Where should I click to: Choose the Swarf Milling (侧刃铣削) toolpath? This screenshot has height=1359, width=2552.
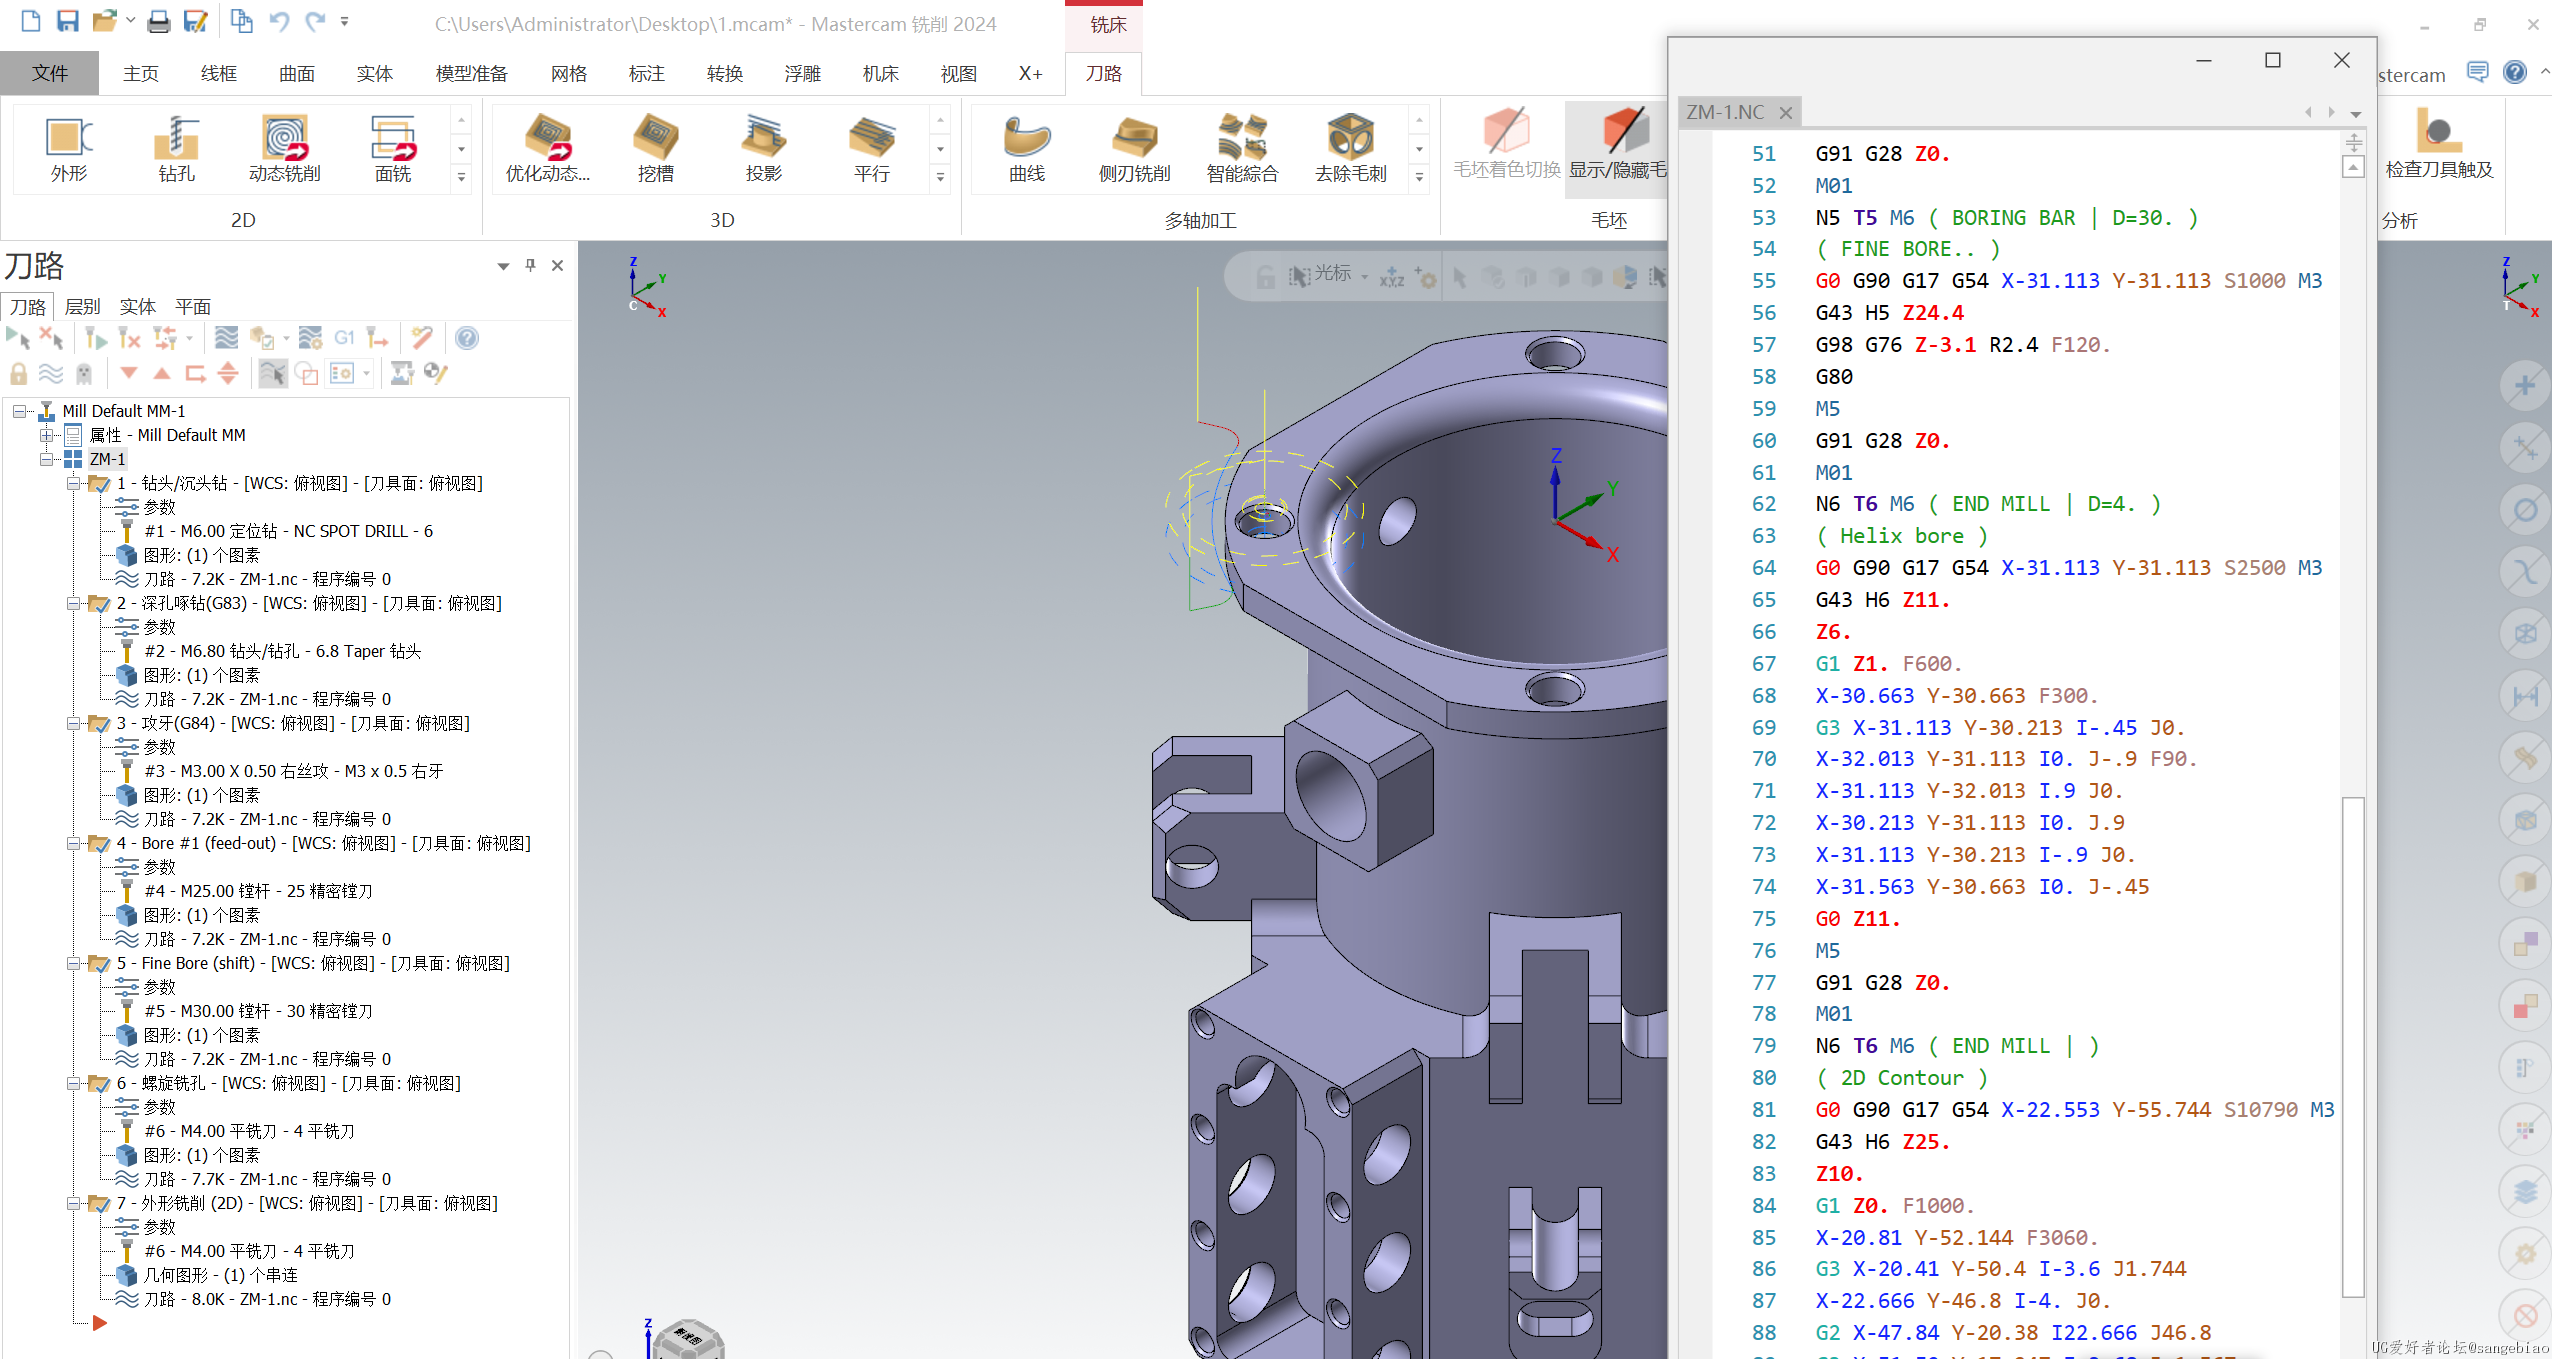pyautogui.click(x=1135, y=149)
